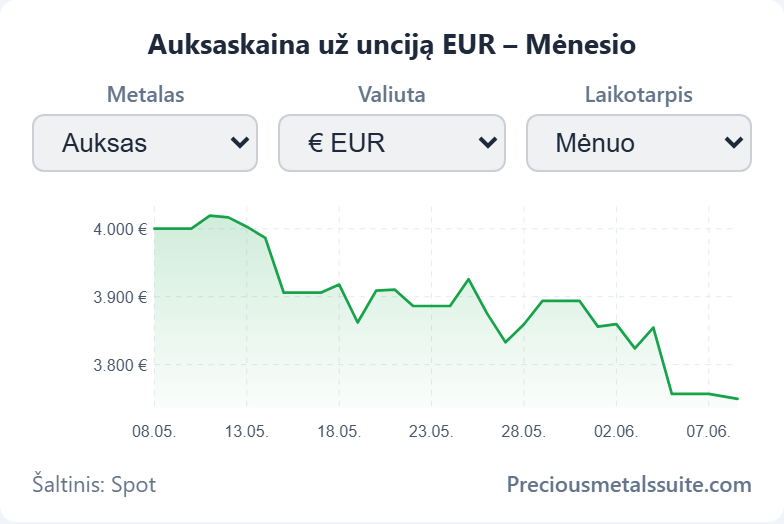Open the Metalas dropdown showing Auksas
784x524 pixels.
click(x=145, y=143)
